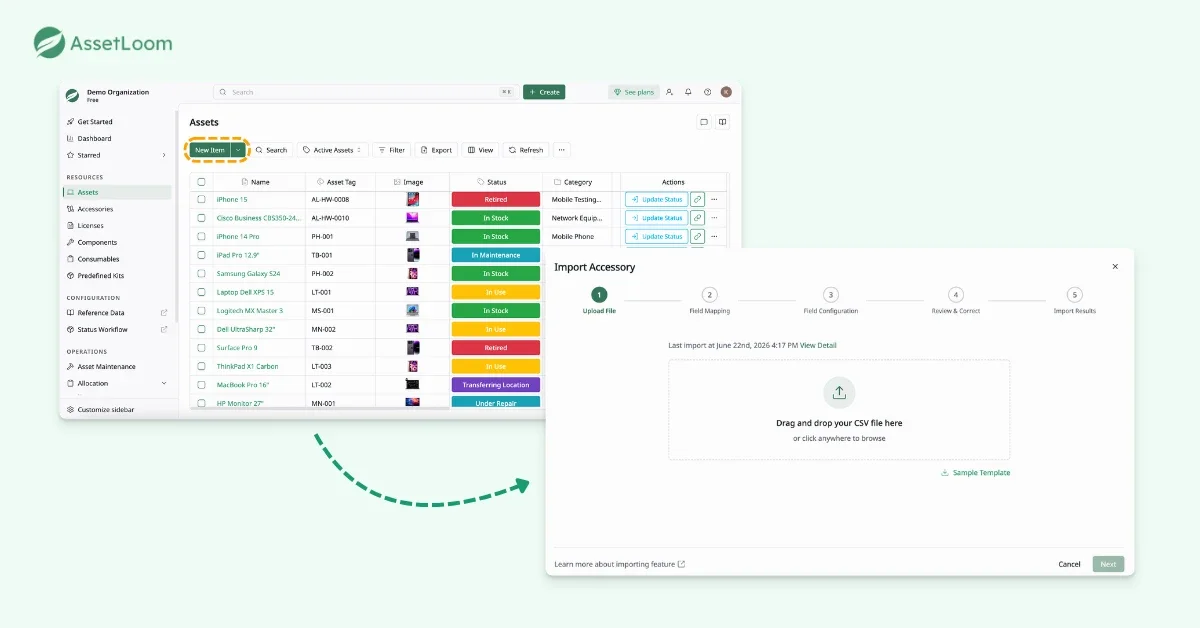Click the upload icon in drop zone

pyautogui.click(x=839, y=392)
